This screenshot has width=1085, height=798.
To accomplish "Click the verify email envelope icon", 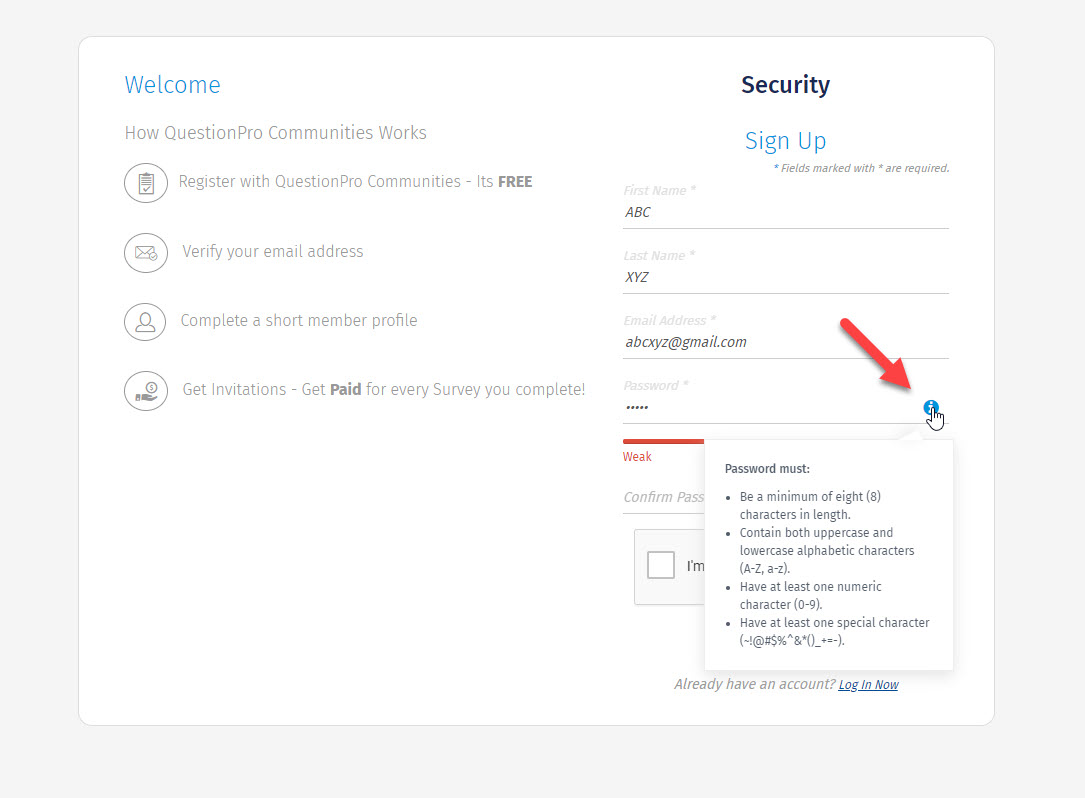I will coord(146,253).
